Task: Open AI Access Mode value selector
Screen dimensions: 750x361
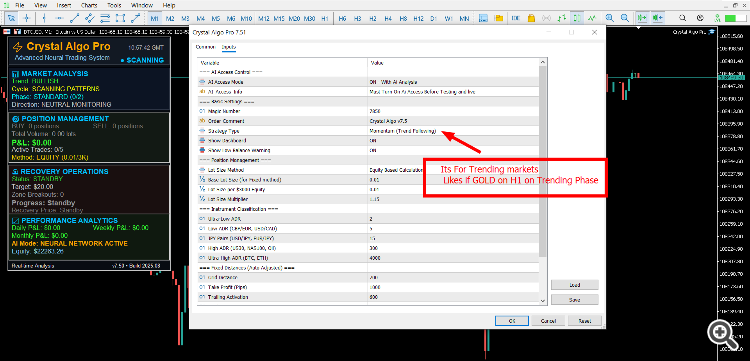Action: (x=453, y=82)
